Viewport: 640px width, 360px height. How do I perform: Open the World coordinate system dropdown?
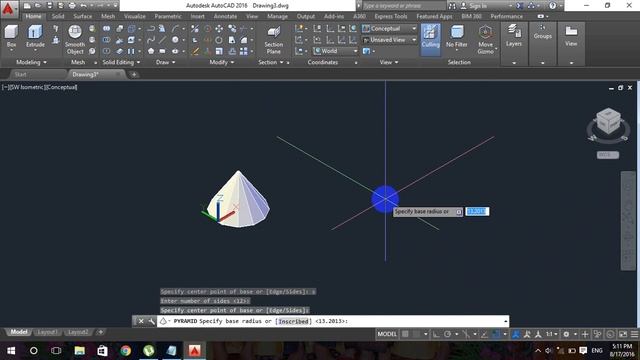point(336,51)
